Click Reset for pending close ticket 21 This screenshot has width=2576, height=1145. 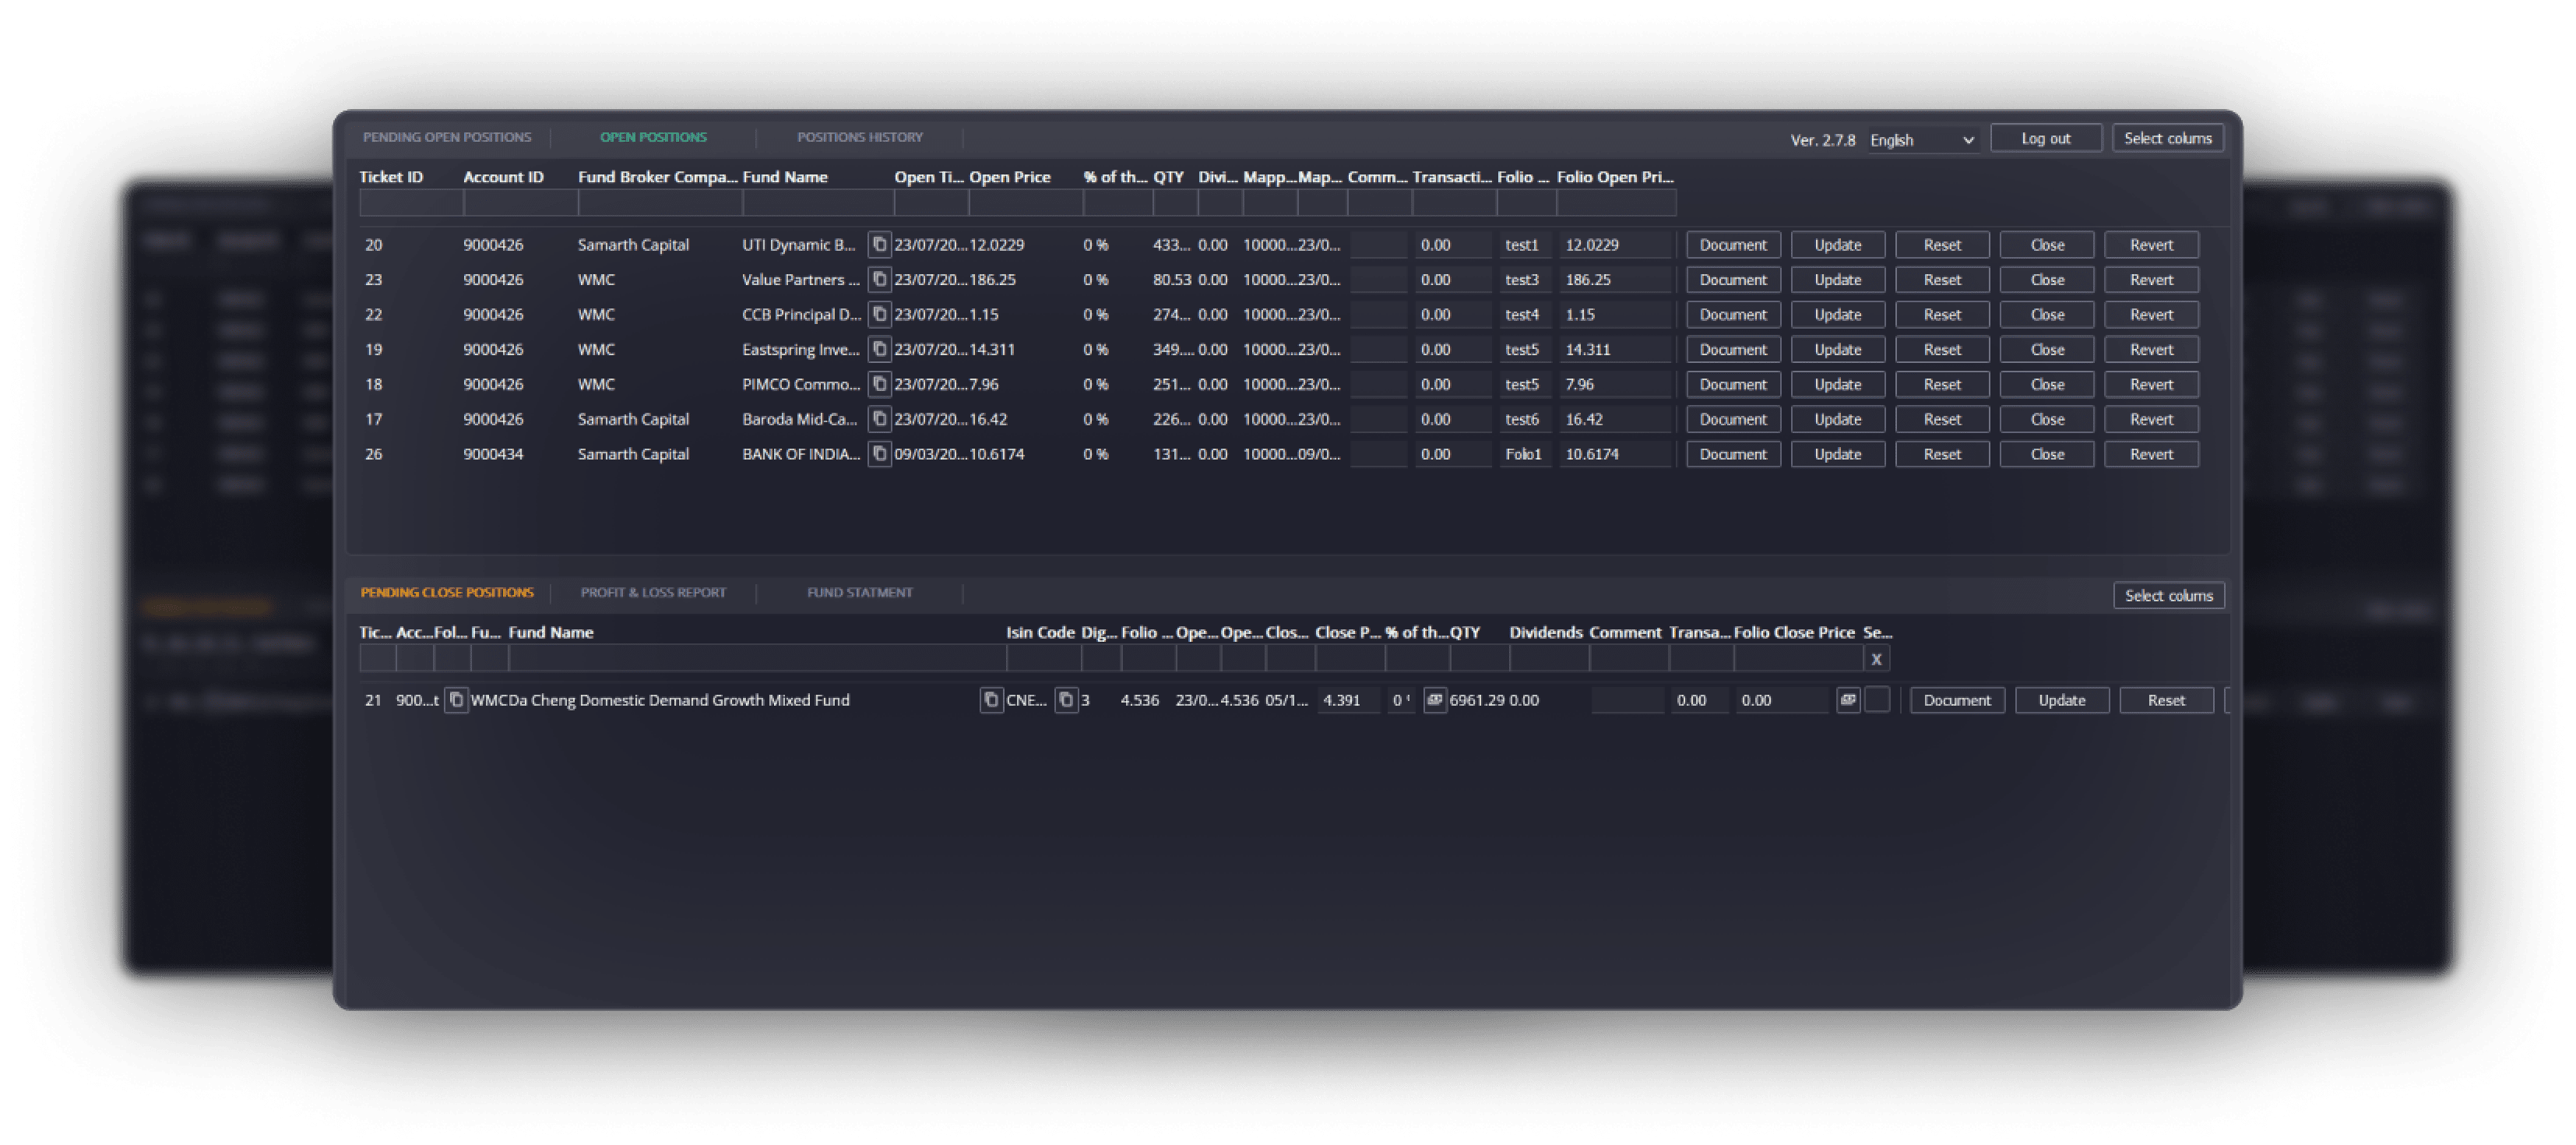click(2166, 700)
